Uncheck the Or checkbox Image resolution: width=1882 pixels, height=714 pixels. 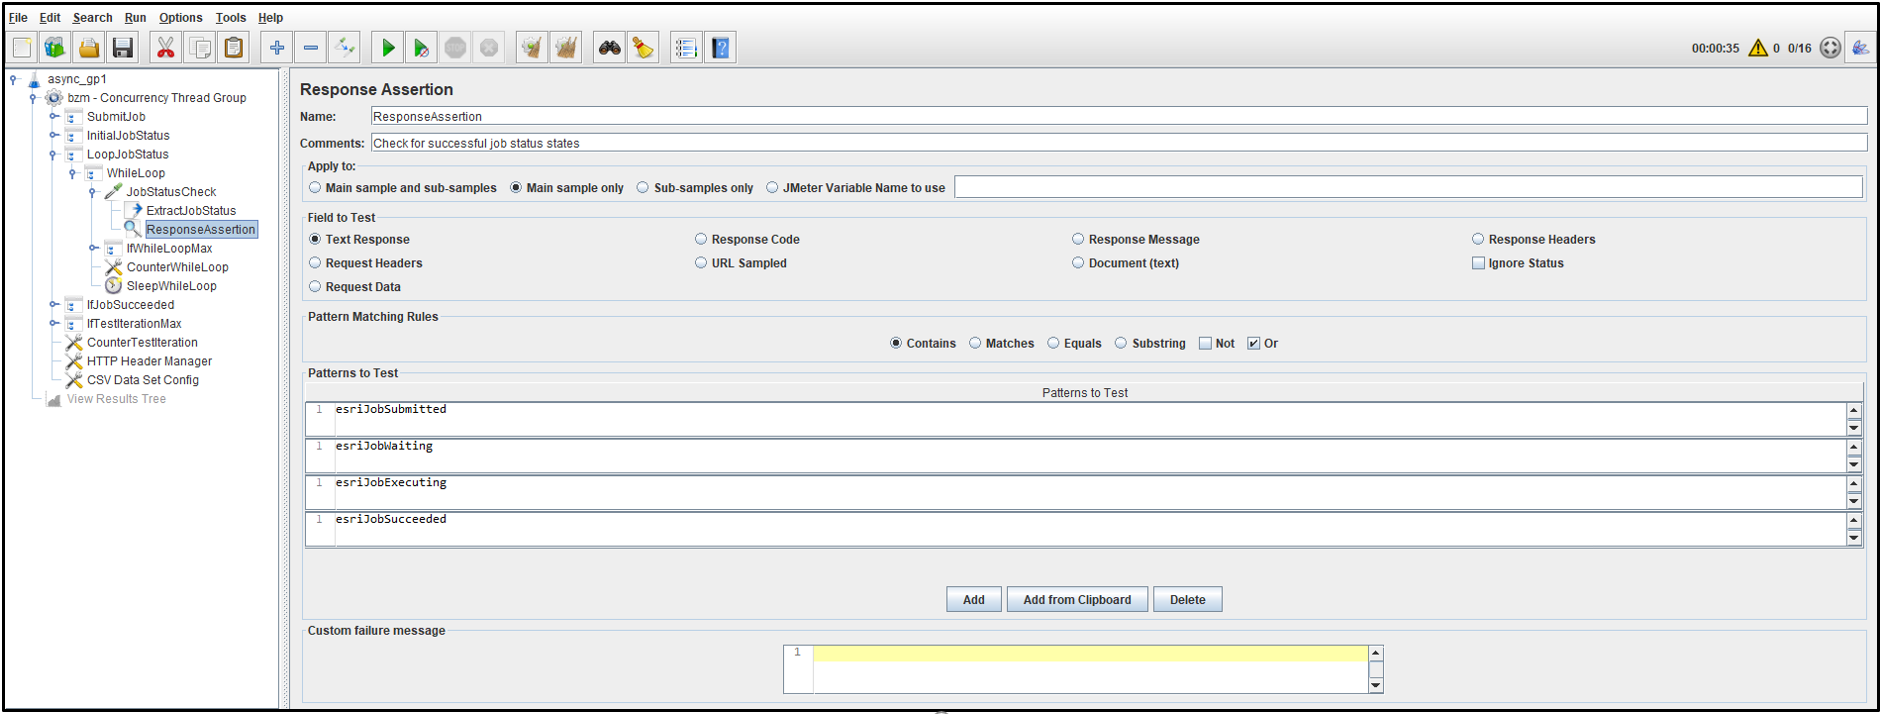[x=1253, y=343]
